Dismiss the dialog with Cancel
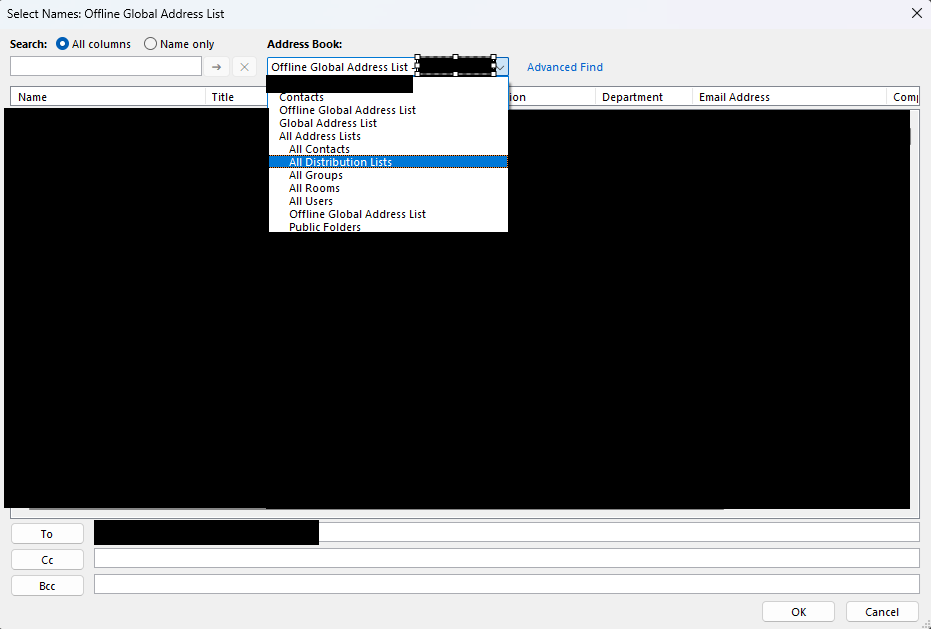931x629 pixels. [x=882, y=611]
